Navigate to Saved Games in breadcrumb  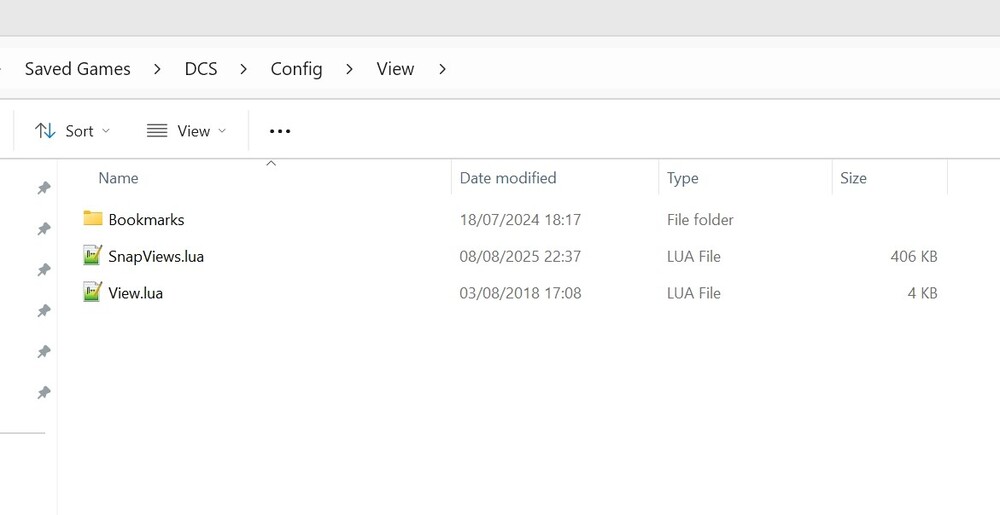tap(77, 69)
